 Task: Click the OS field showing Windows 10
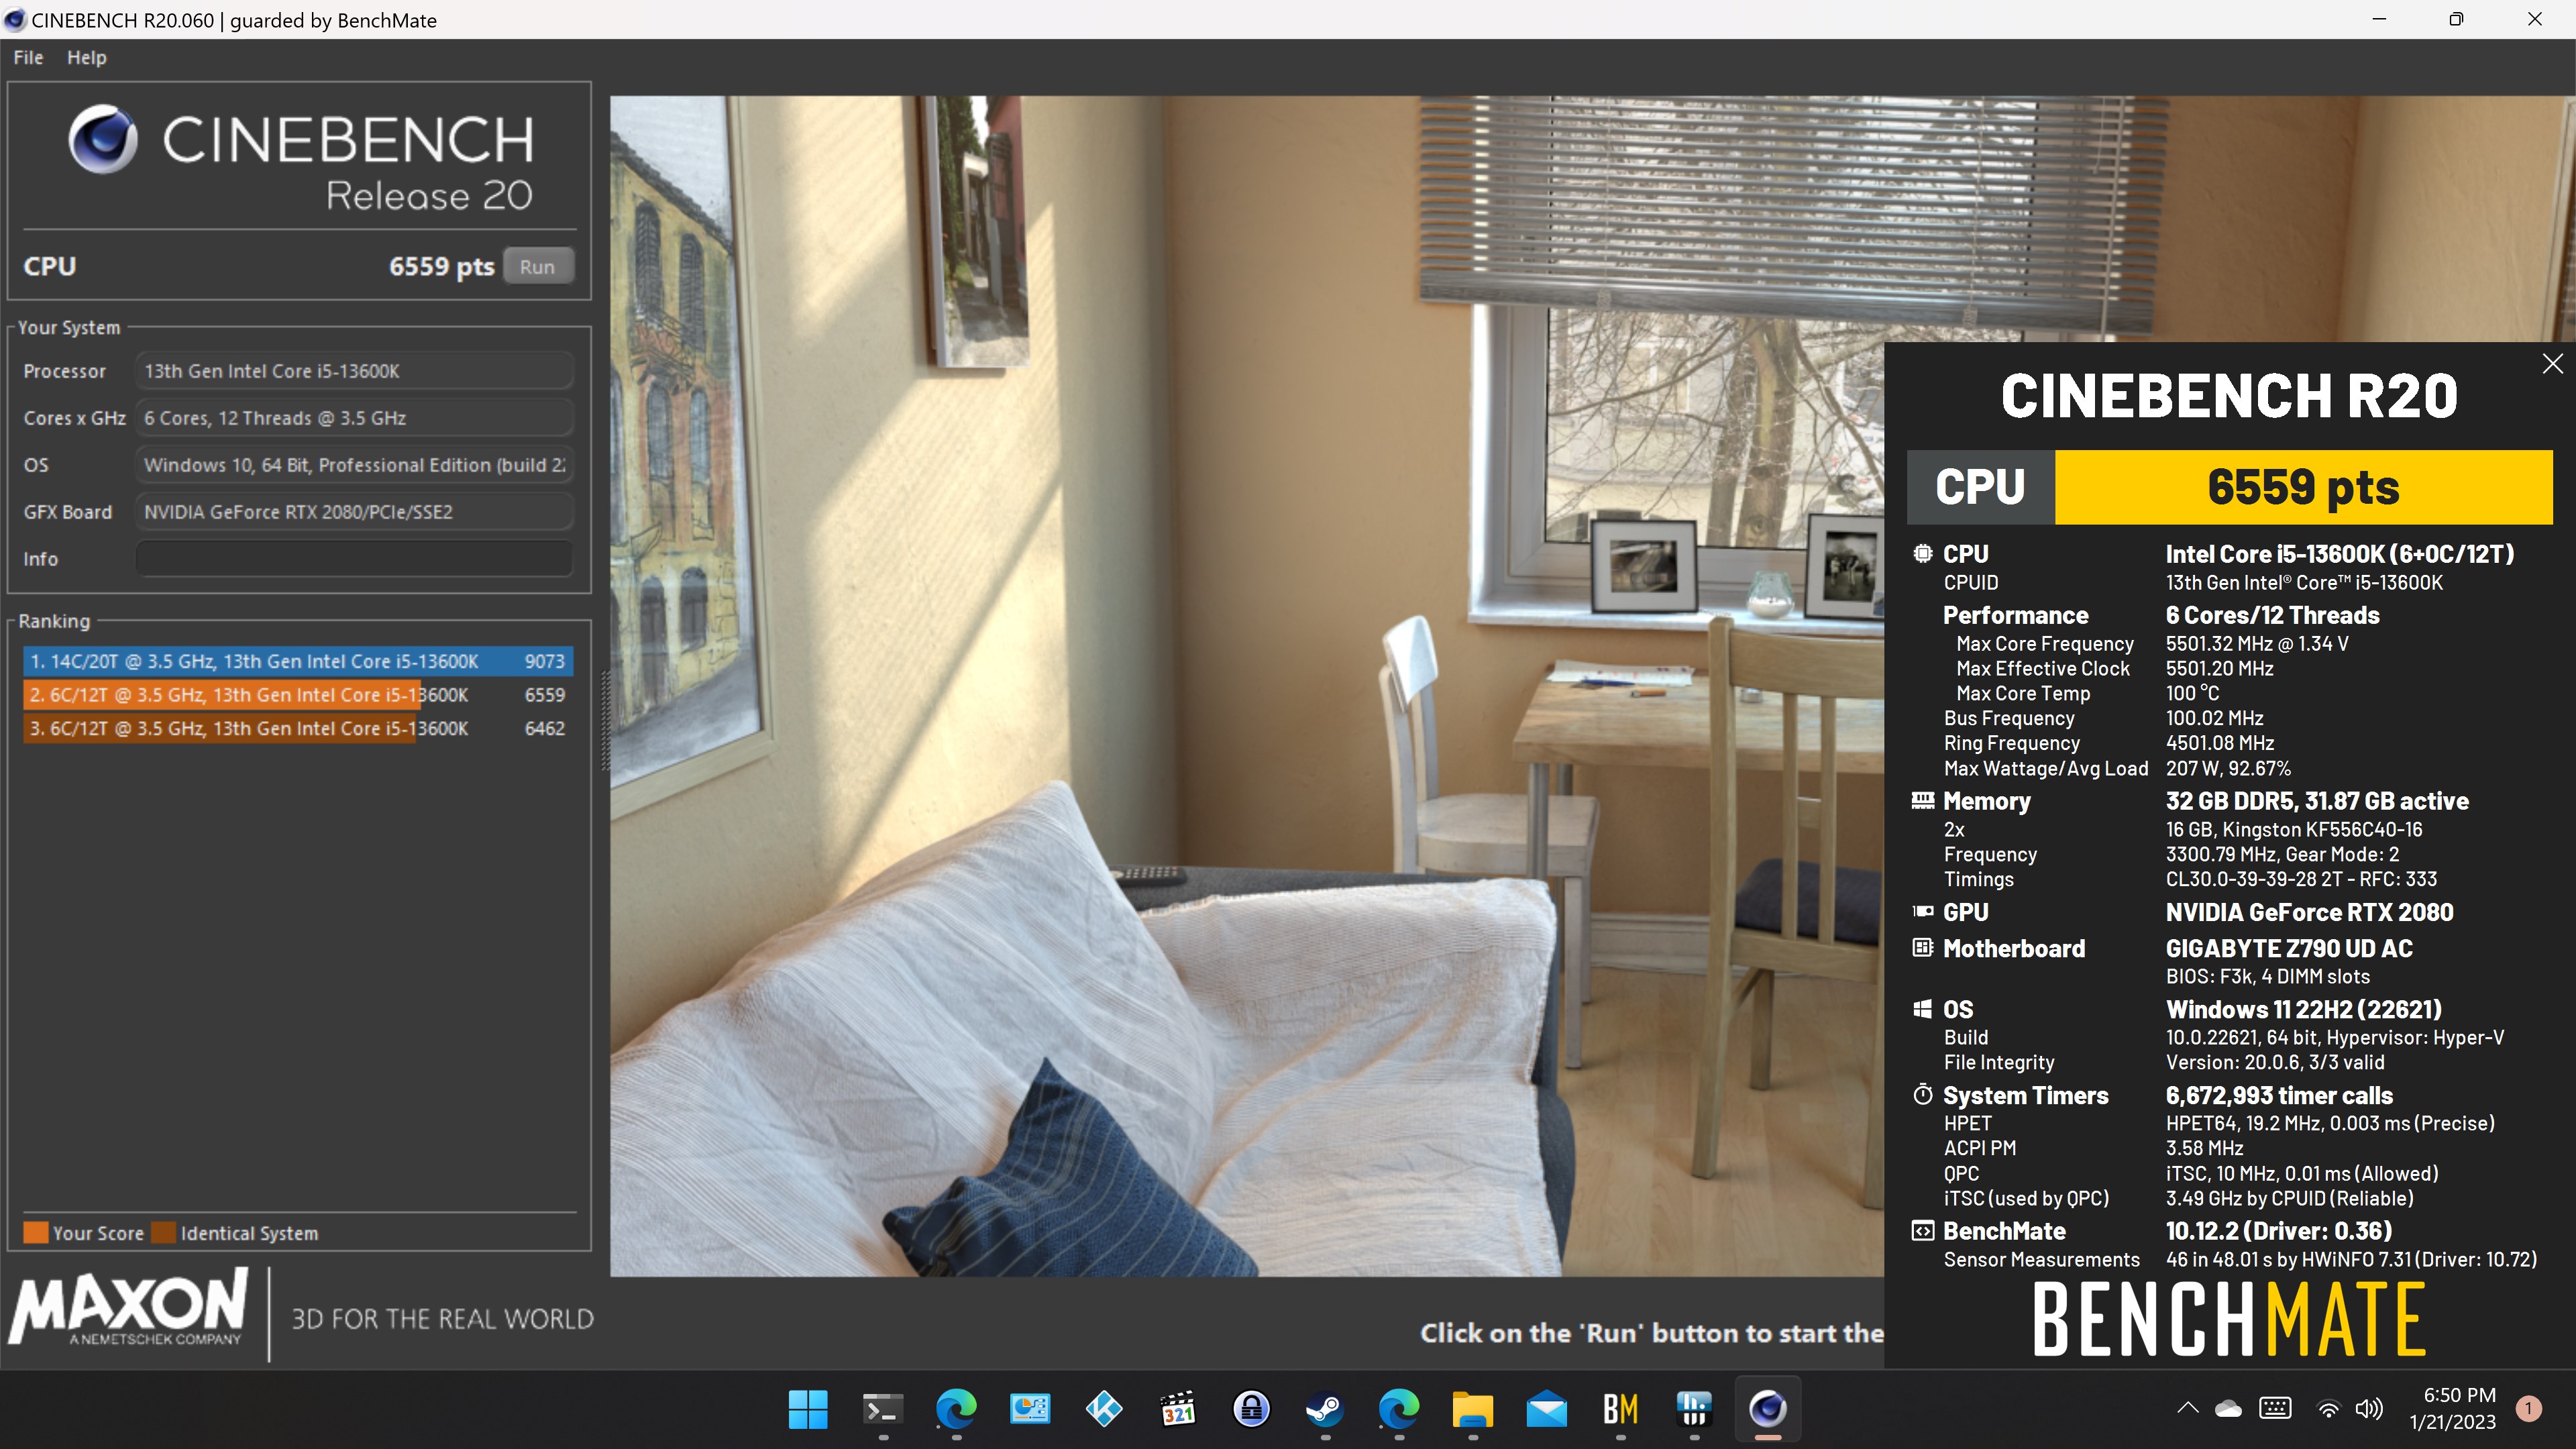point(354,464)
